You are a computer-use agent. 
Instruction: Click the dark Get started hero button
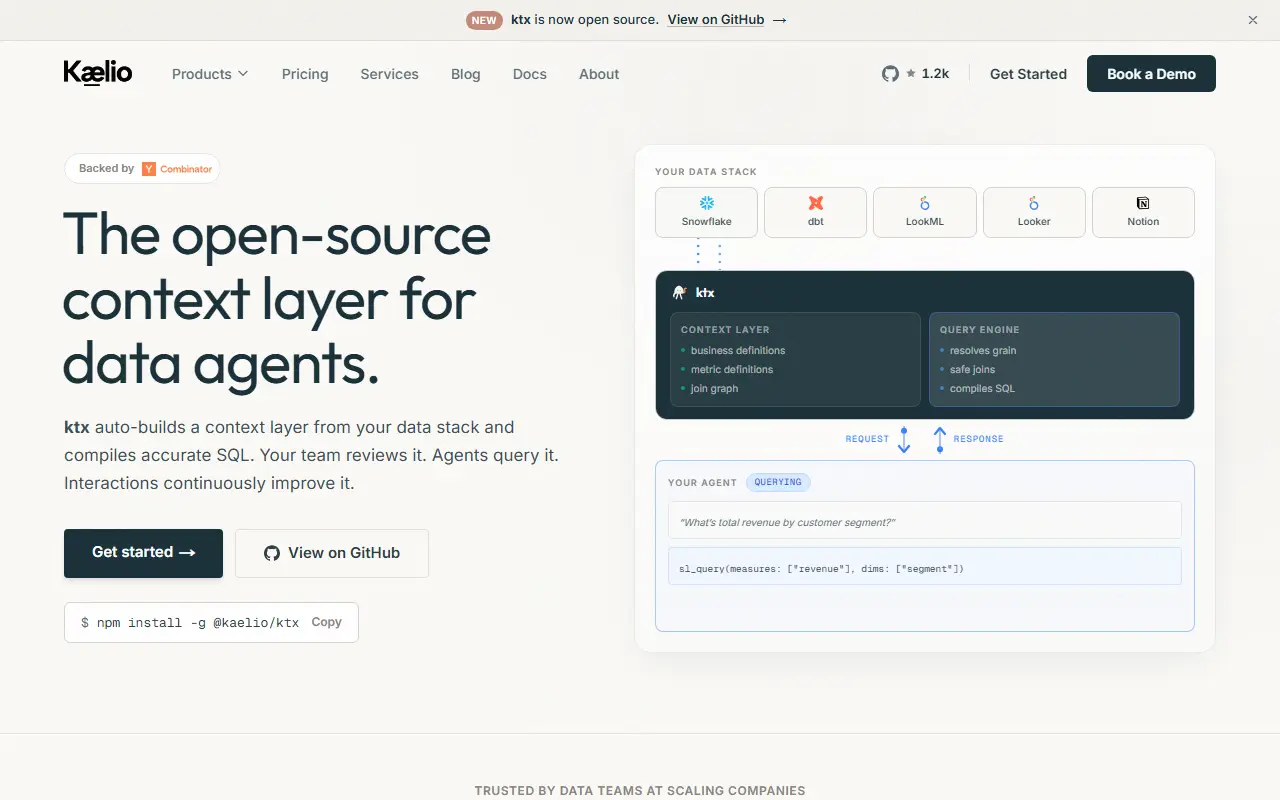143,553
